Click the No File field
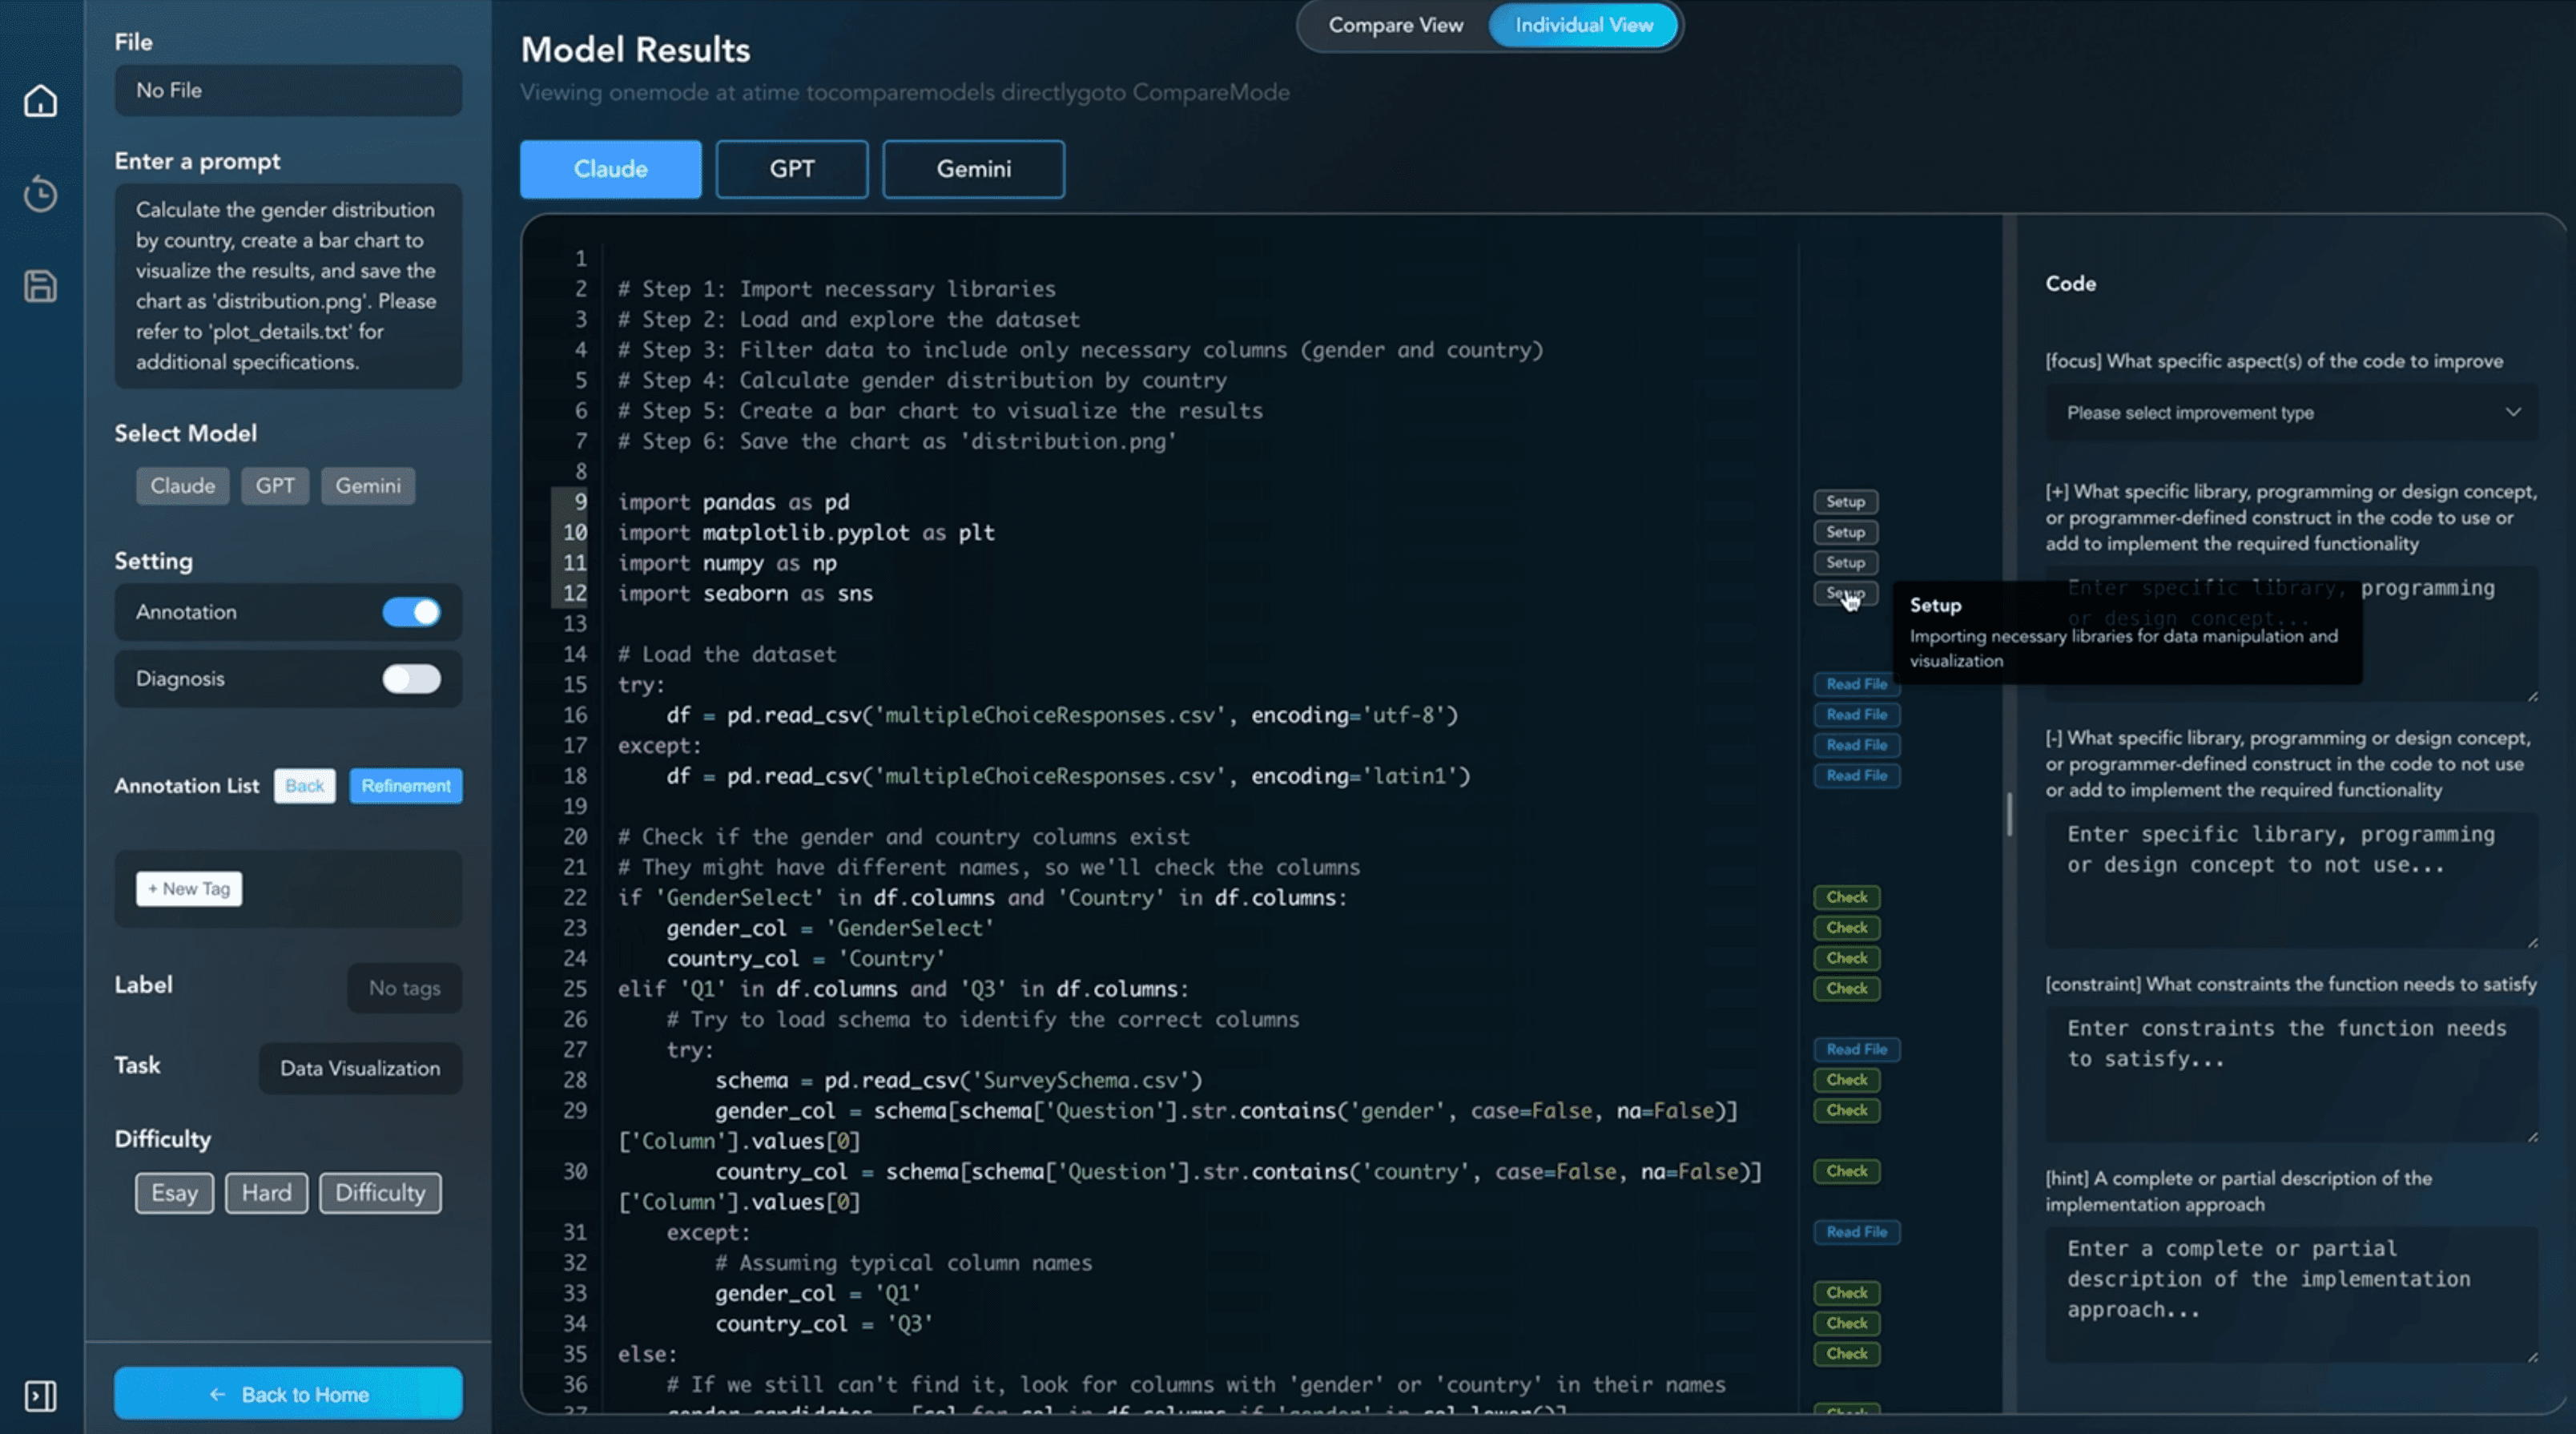 (288, 90)
